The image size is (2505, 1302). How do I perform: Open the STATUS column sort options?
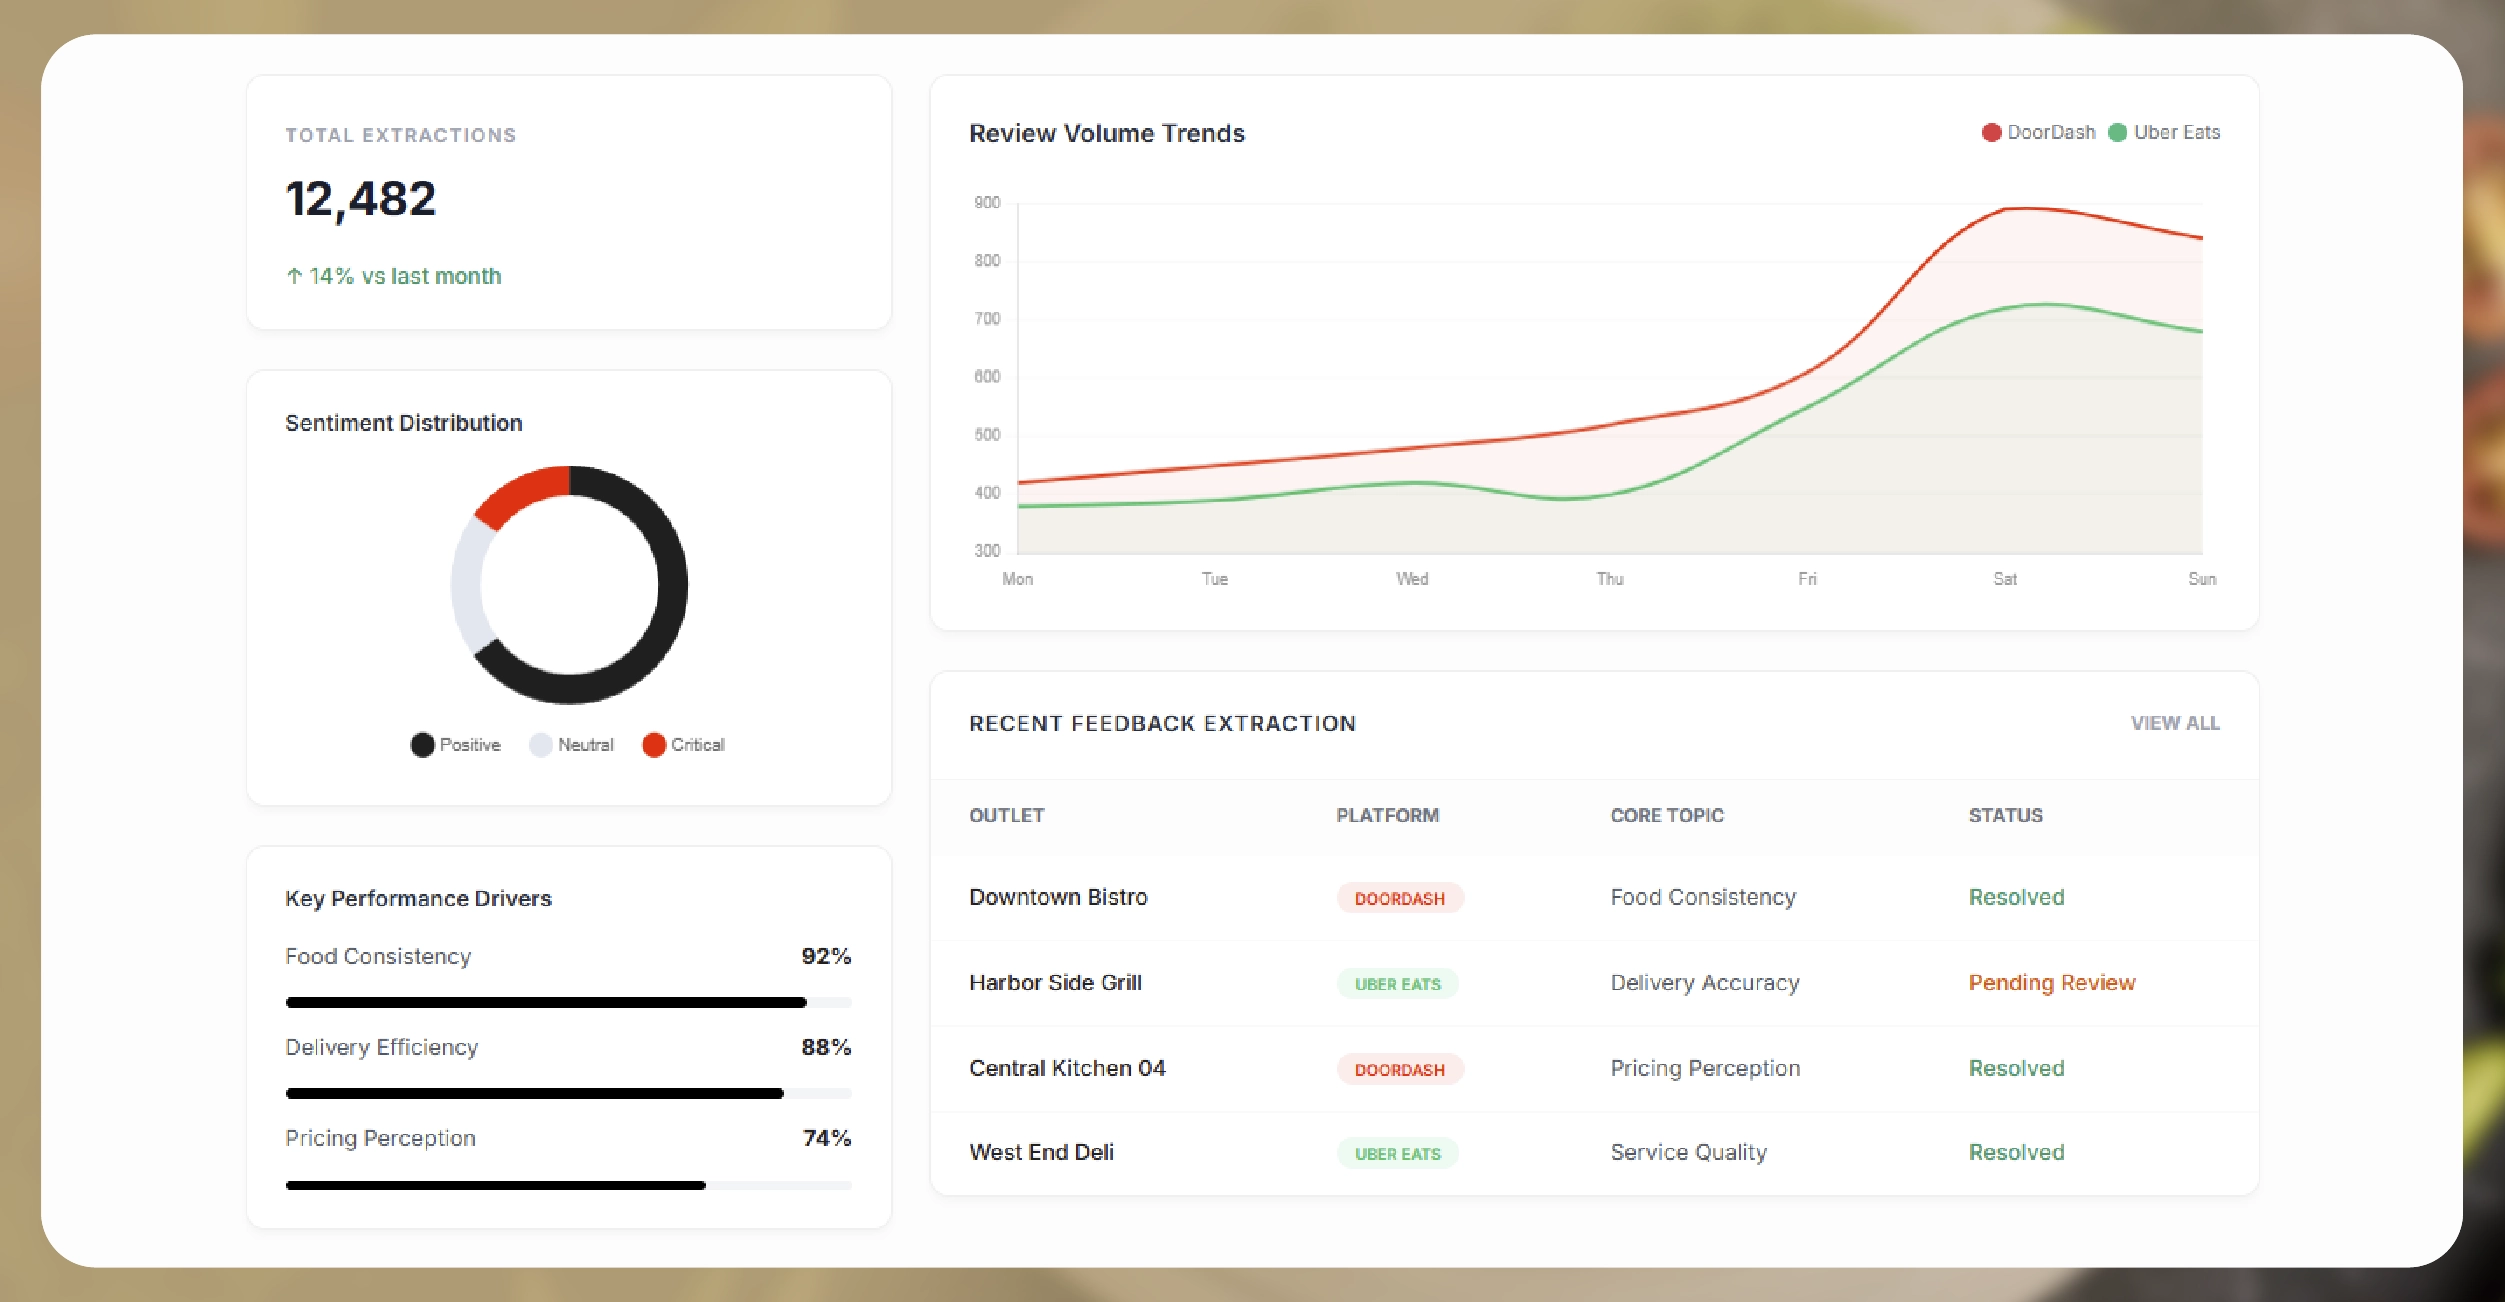click(x=2004, y=816)
